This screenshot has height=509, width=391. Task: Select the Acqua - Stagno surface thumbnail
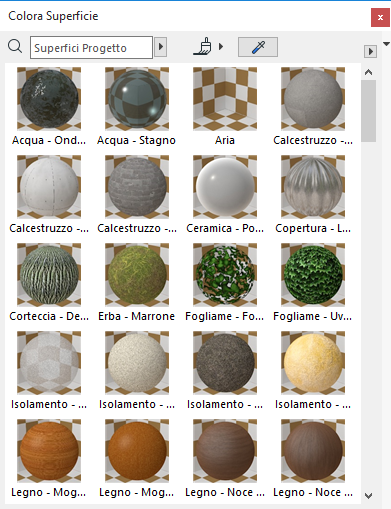tap(137, 99)
